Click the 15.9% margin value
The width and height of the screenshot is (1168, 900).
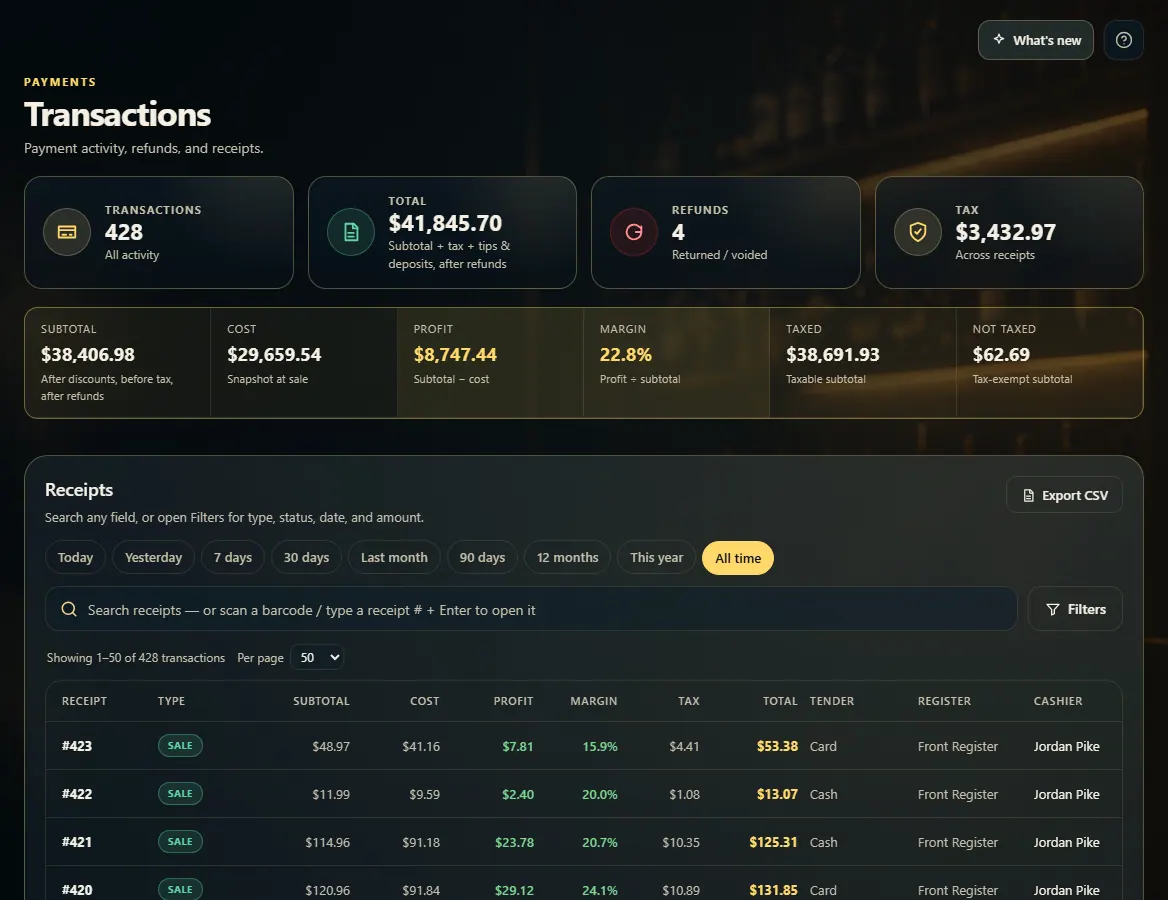[600, 747]
